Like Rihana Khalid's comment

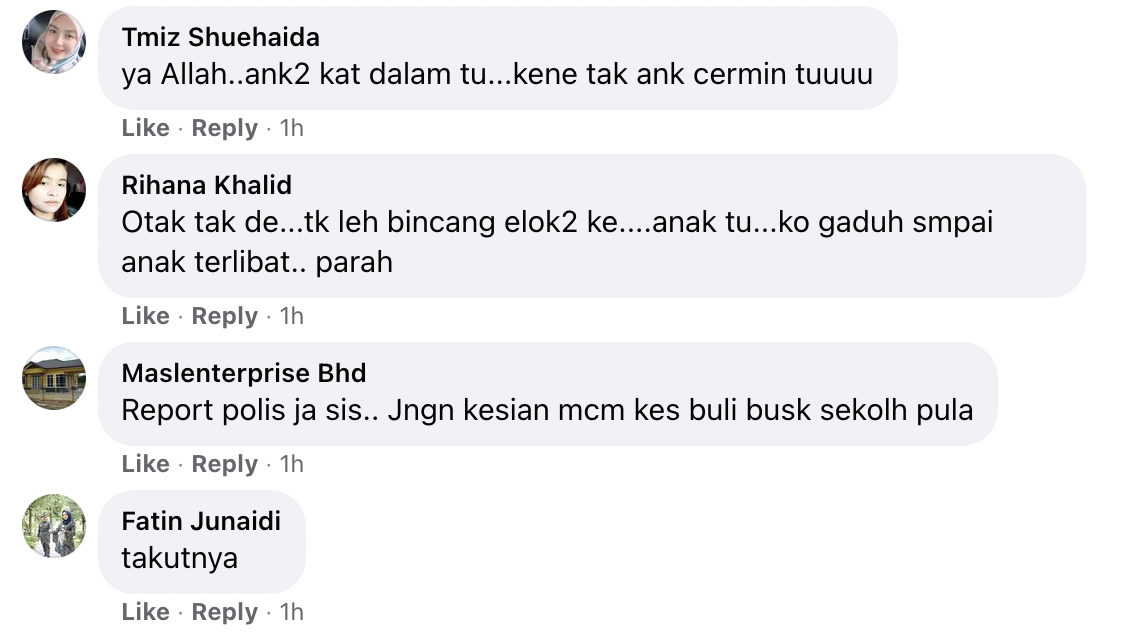pyautogui.click(x=145, y=316)
